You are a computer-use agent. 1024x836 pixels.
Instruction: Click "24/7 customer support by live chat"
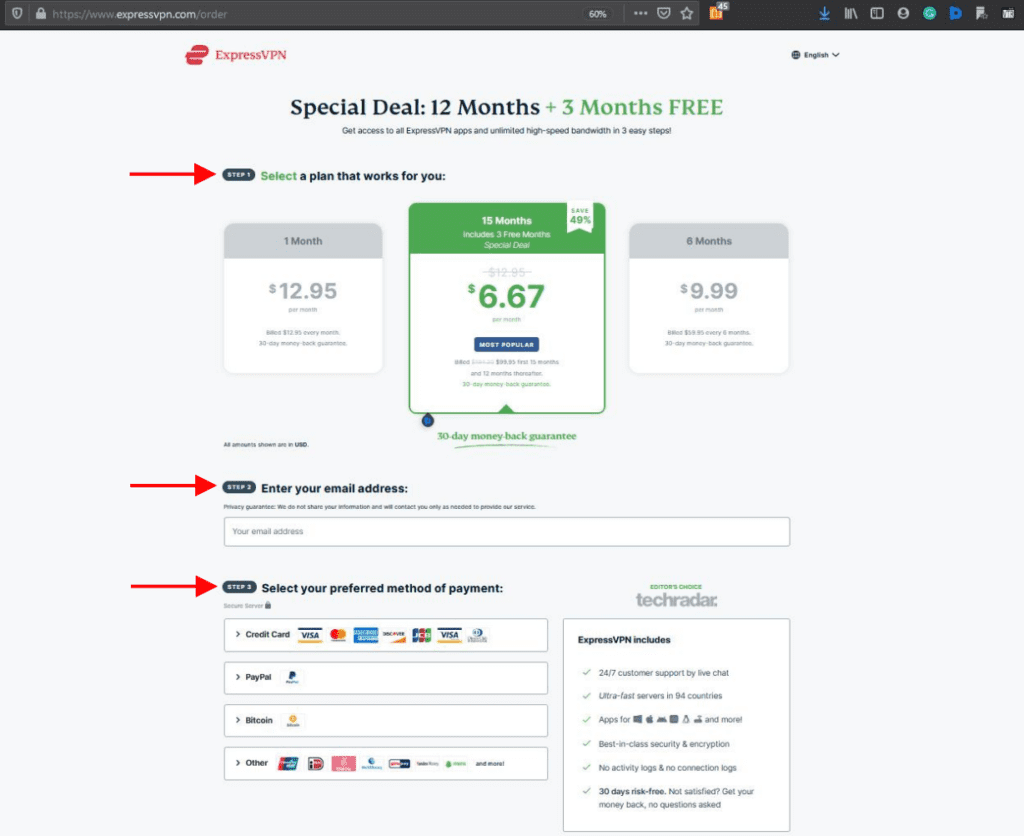[664, 673]
